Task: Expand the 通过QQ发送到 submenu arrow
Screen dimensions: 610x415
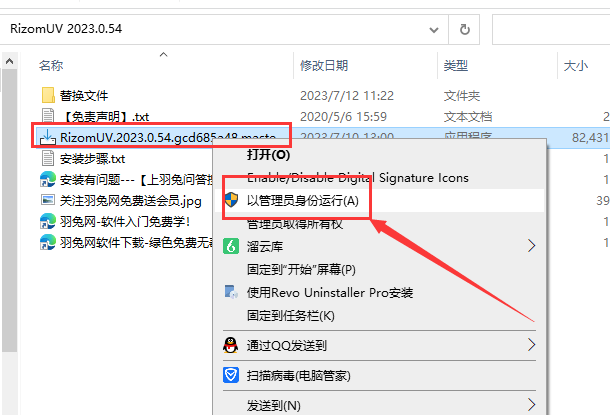Action: [x=531, y=345]
